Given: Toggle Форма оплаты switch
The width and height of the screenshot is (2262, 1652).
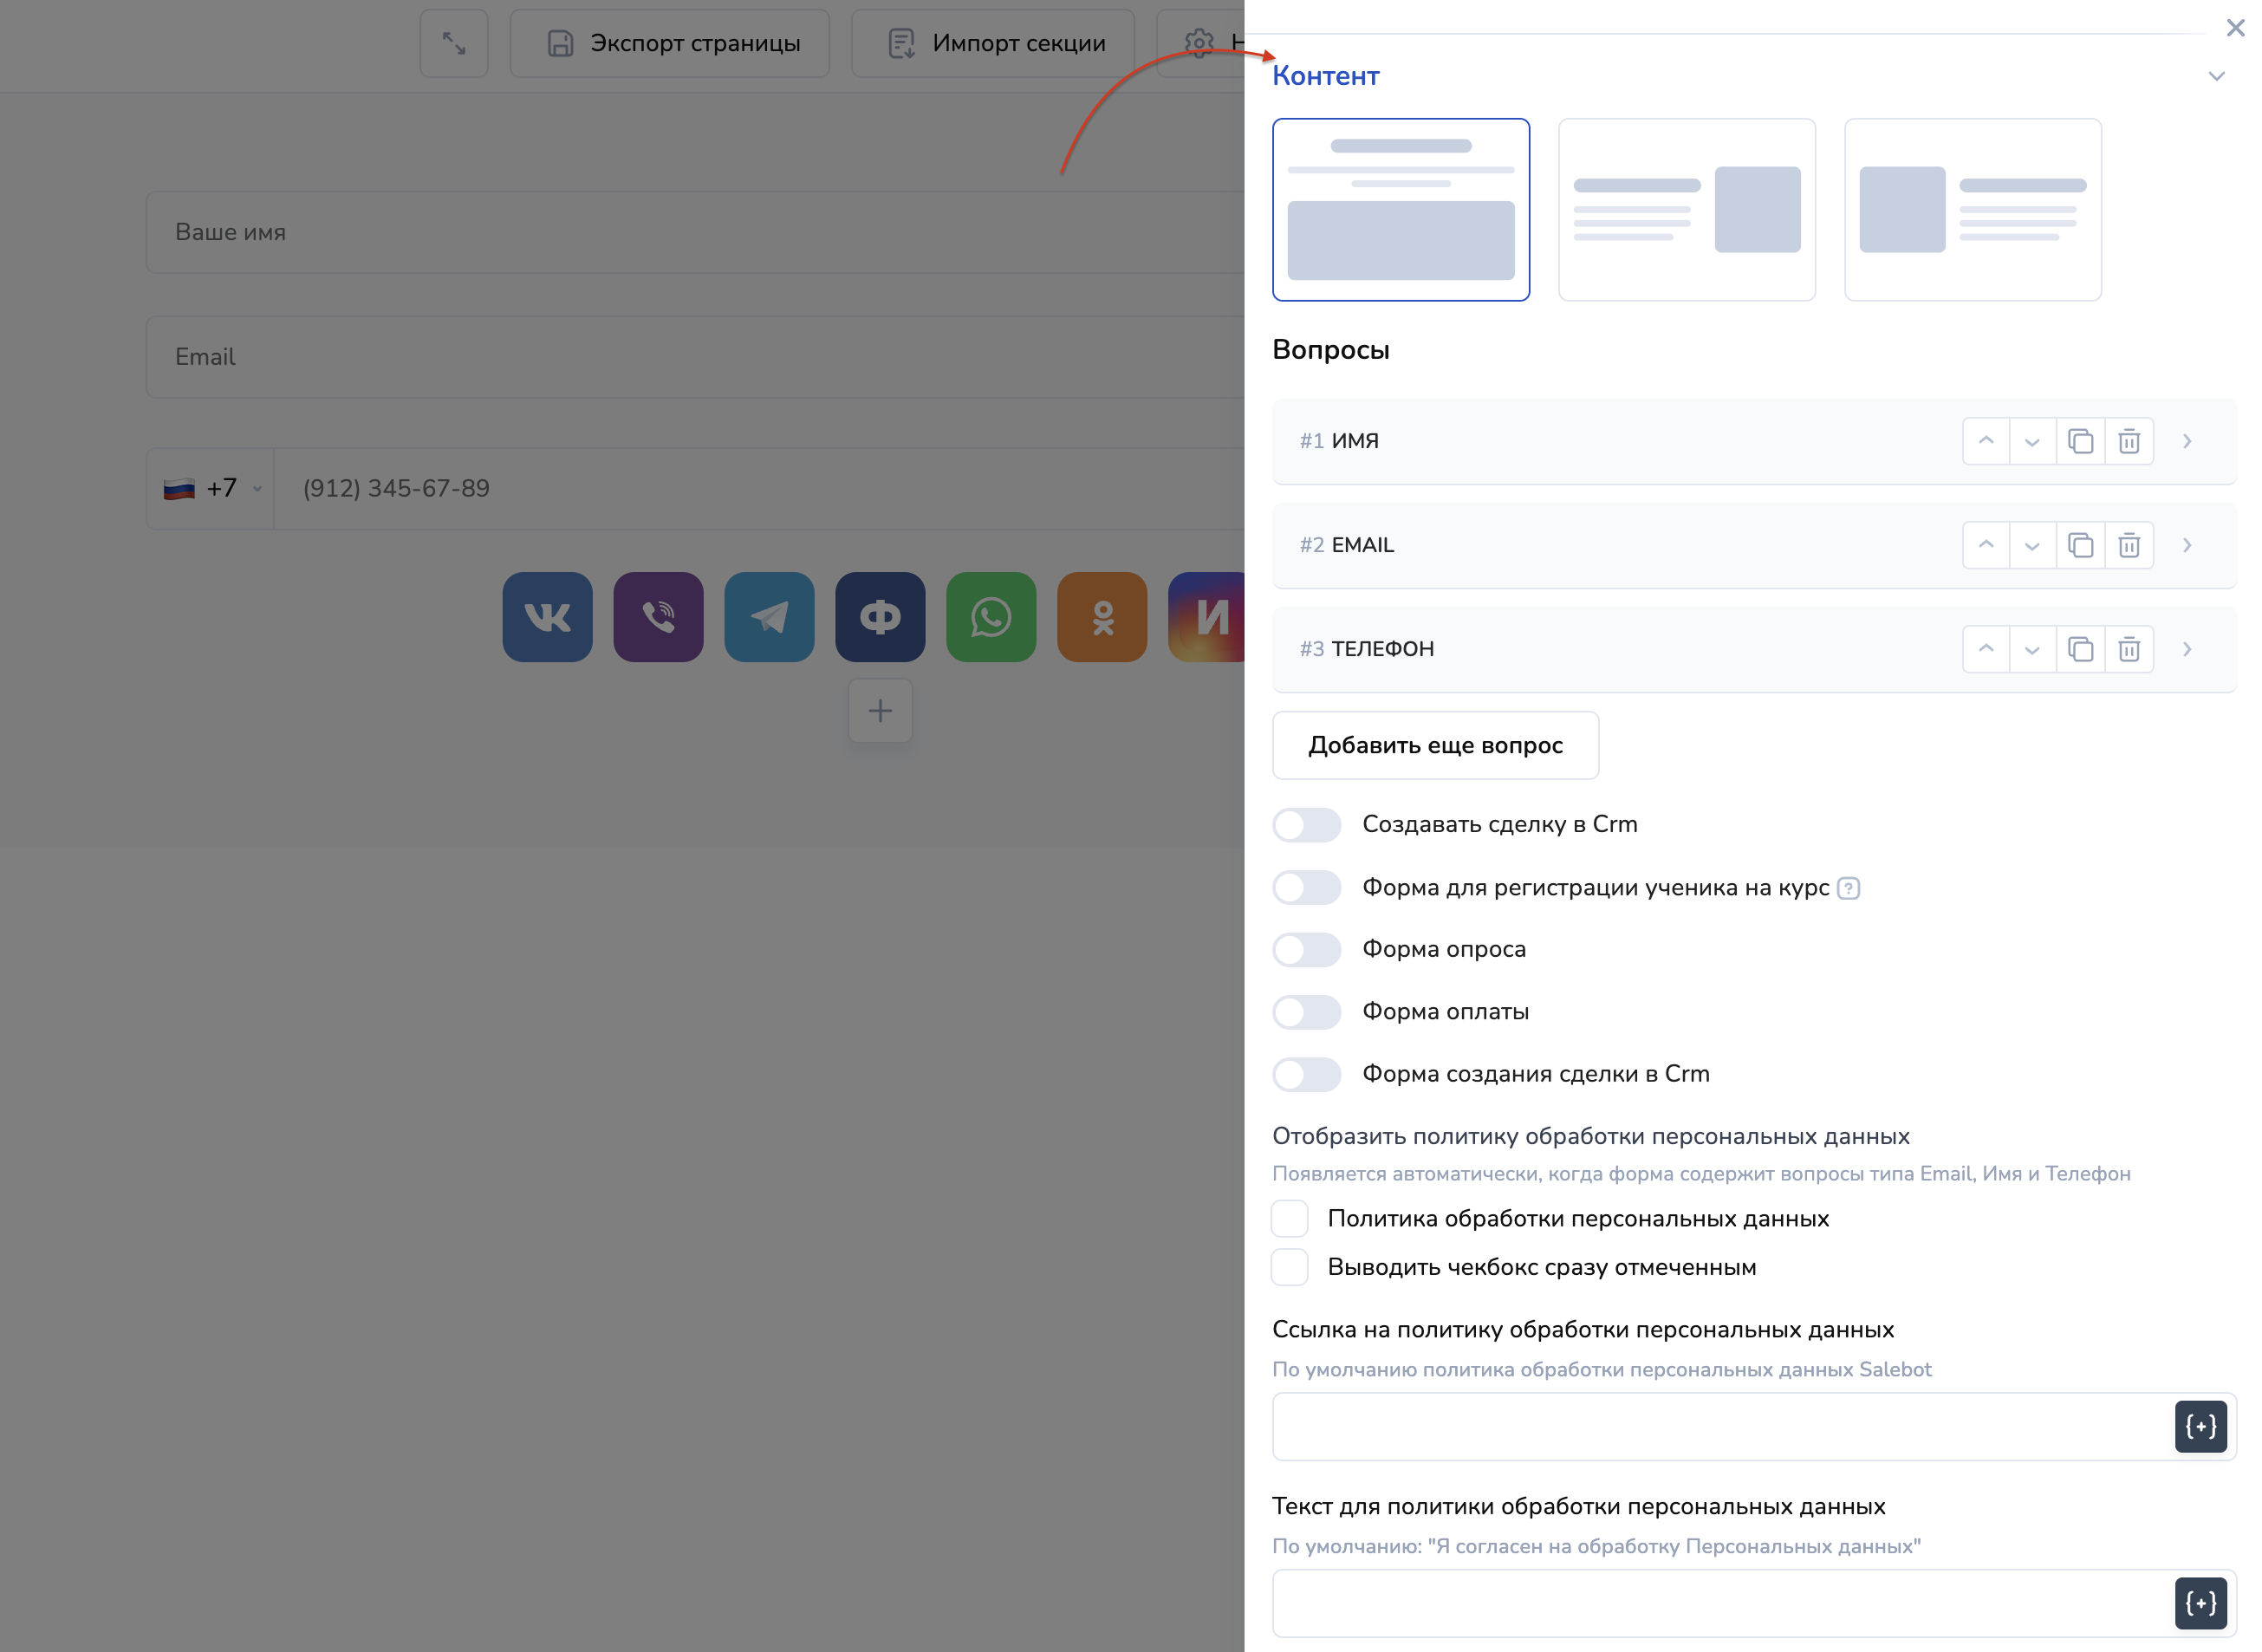Looking at the screenshot, I should [1306, 1012].
